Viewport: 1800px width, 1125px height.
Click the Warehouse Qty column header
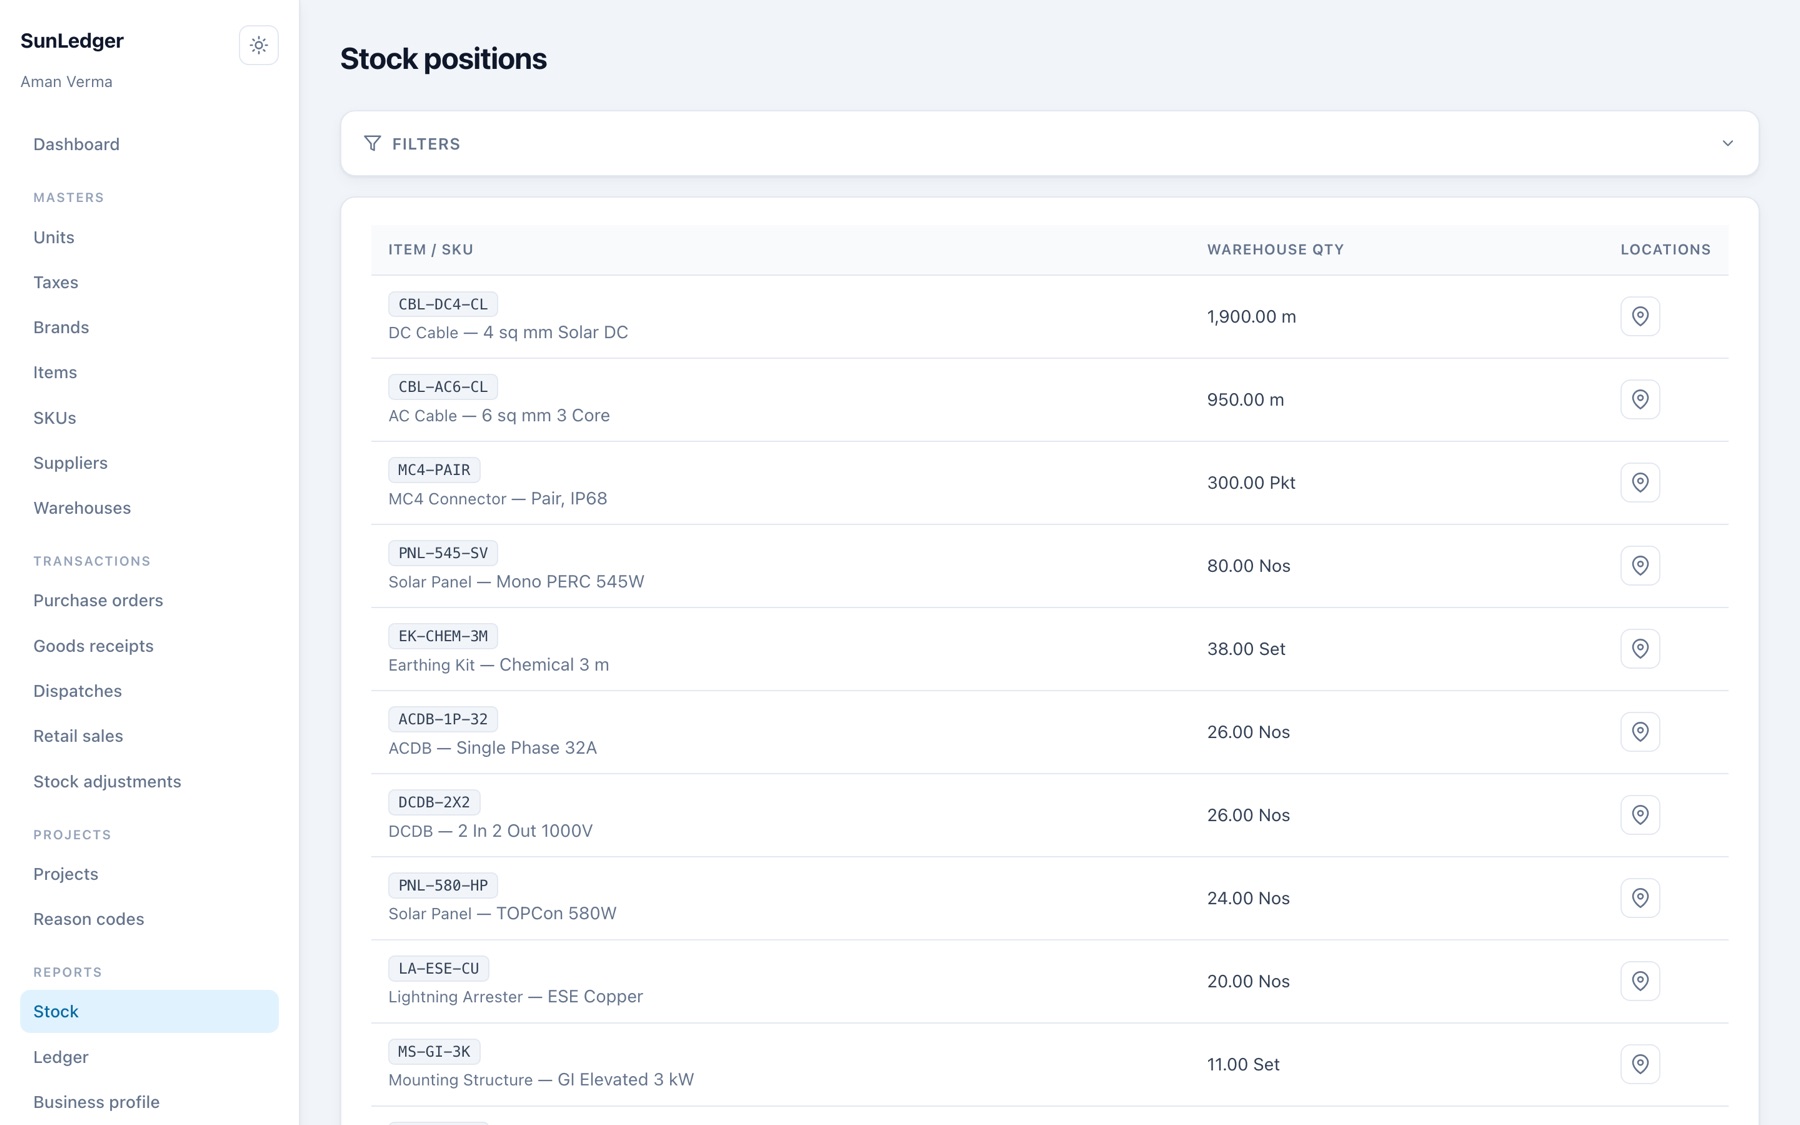tap(1275, 249)
